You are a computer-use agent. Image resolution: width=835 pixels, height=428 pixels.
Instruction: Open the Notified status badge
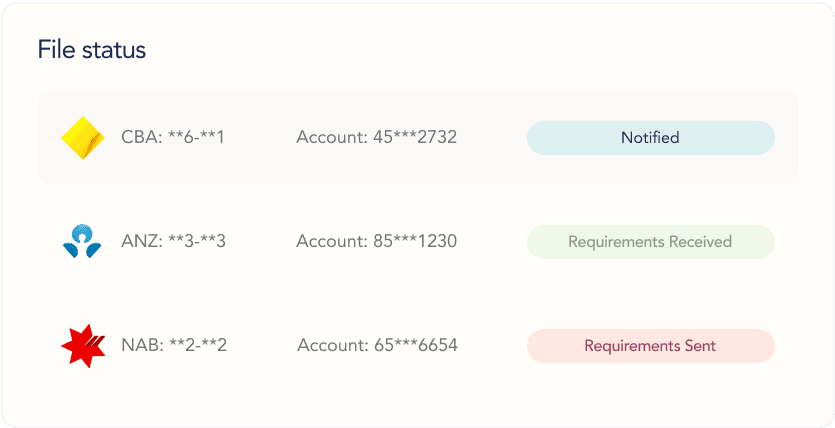(x=650, y=138)
